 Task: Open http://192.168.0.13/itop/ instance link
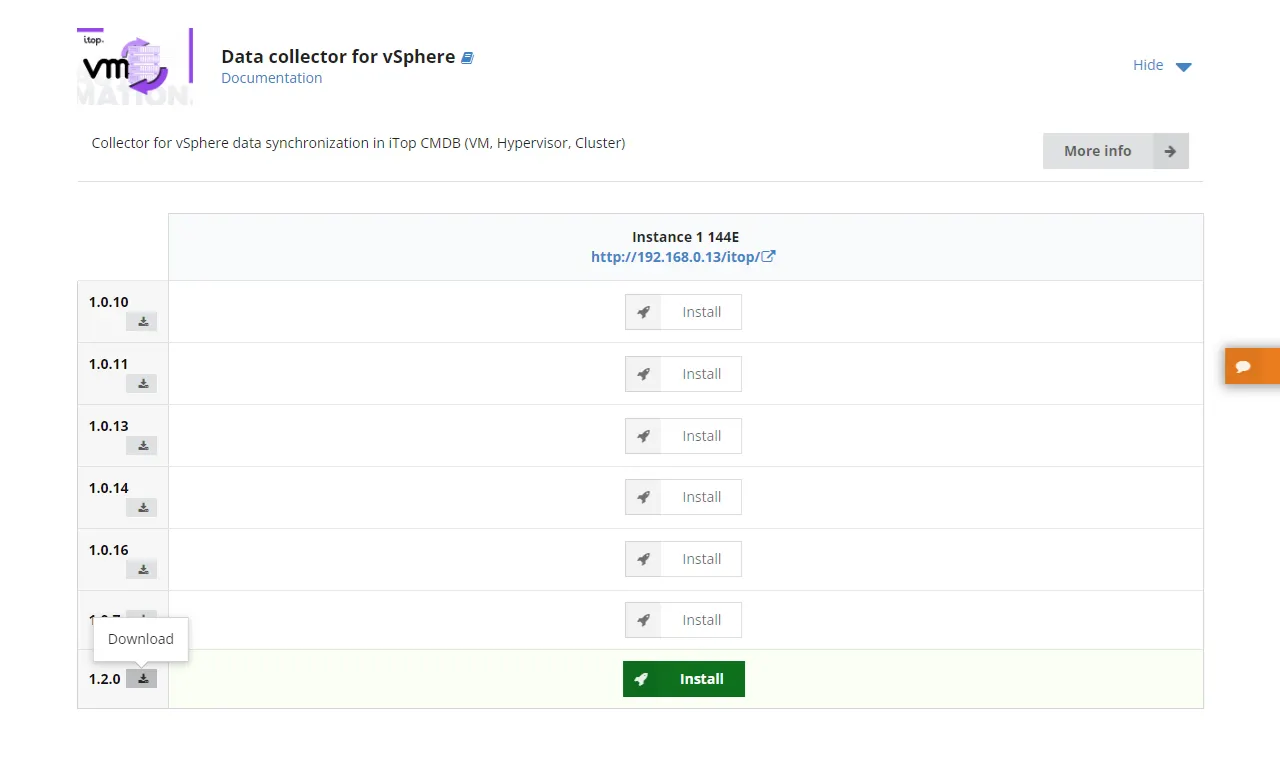(683, 257)
